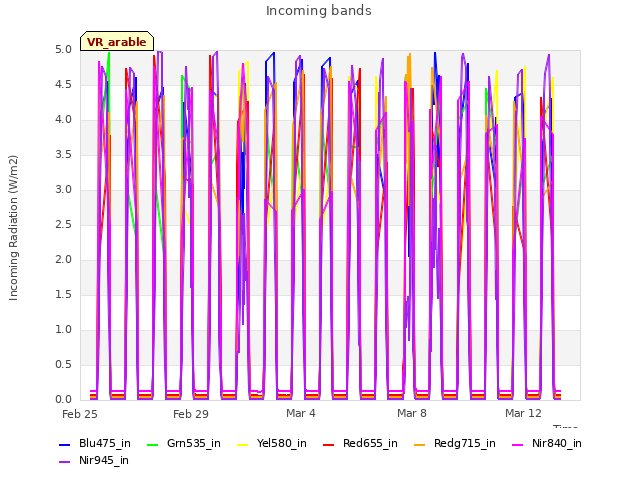Toggle the Nir945_in legend entry
This screenshot has height=480, width=640.
tap(94, 461)
